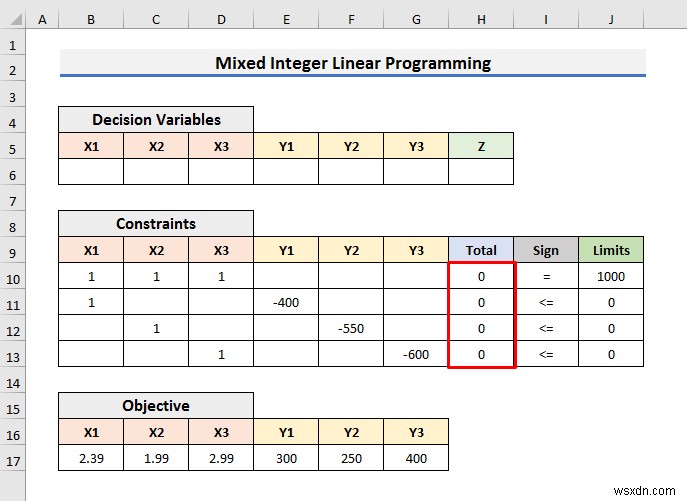Select the empty cell under Z
The width and height of the screenshot is (687, 501).
[481, 171]
